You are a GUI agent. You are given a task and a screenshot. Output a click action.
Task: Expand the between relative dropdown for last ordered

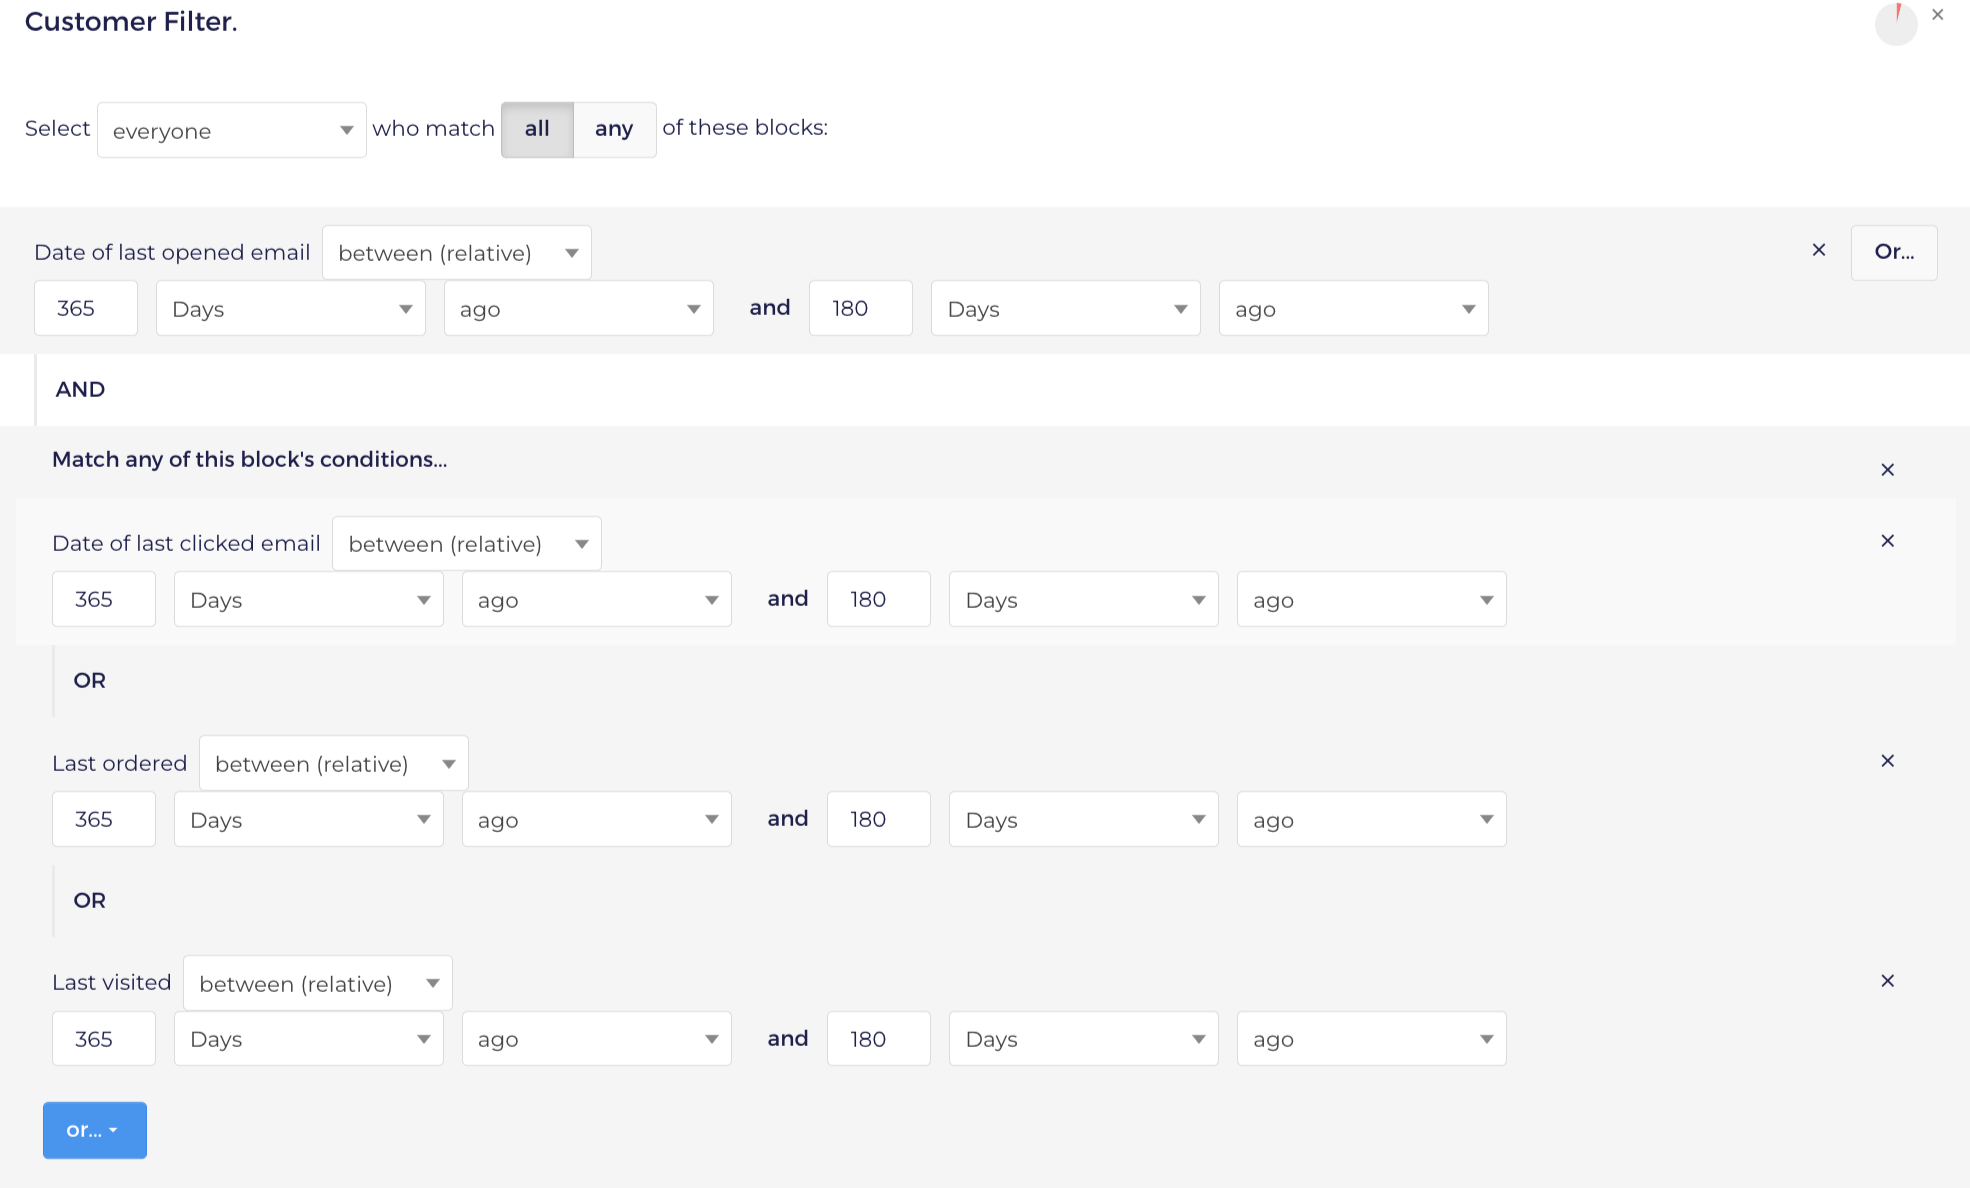point(333,763)
